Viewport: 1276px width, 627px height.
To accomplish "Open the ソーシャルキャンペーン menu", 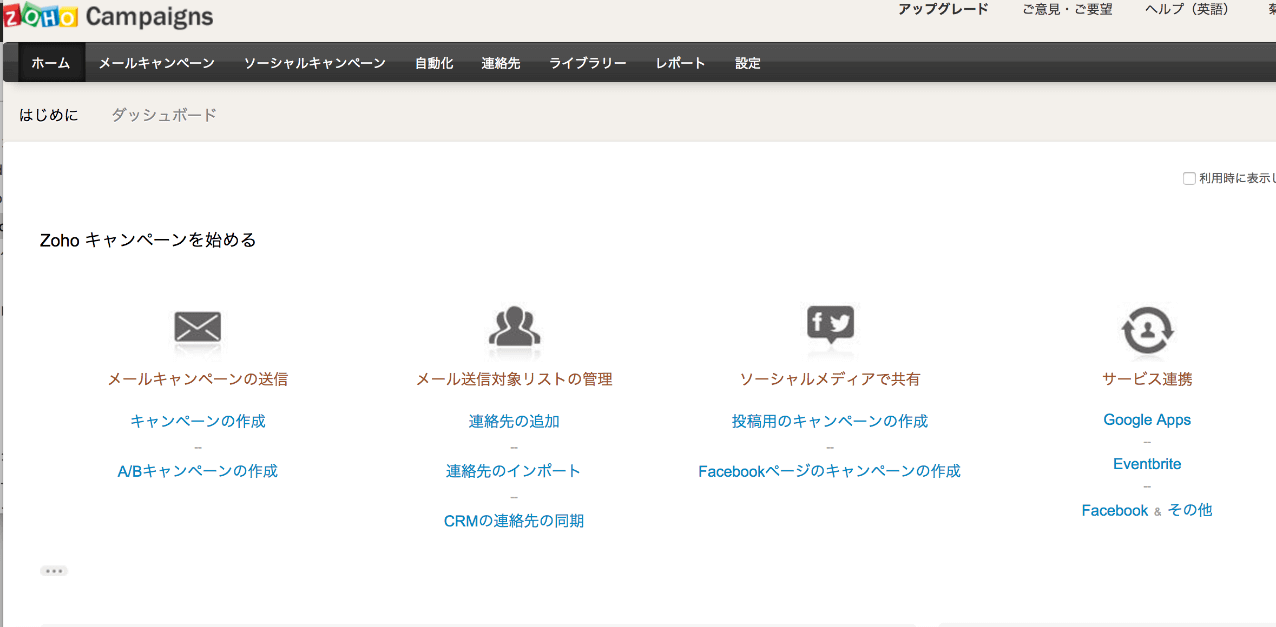I will coord(315,63).
